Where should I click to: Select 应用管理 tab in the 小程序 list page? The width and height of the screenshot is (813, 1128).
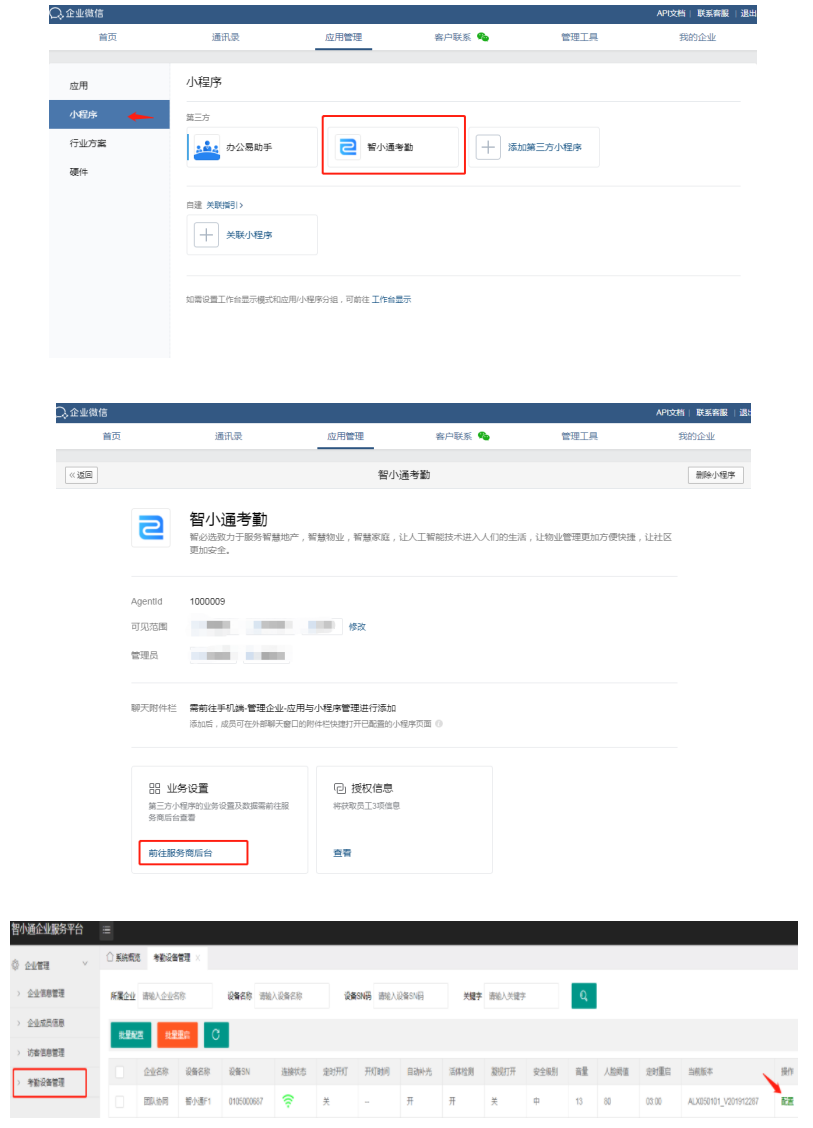(343, 37)
